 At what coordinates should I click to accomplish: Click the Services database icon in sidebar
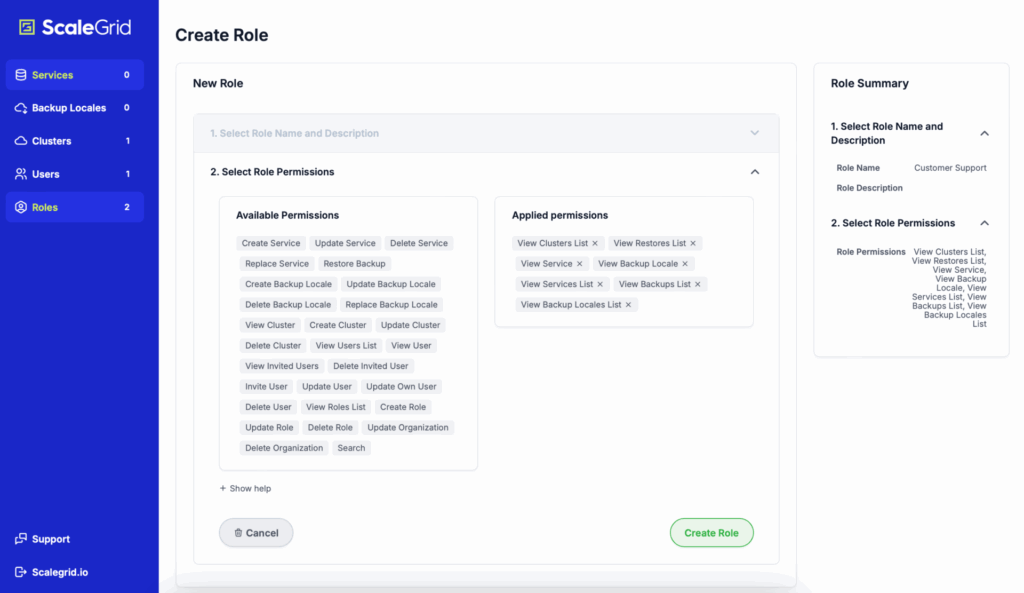click(x=21, y=75)
